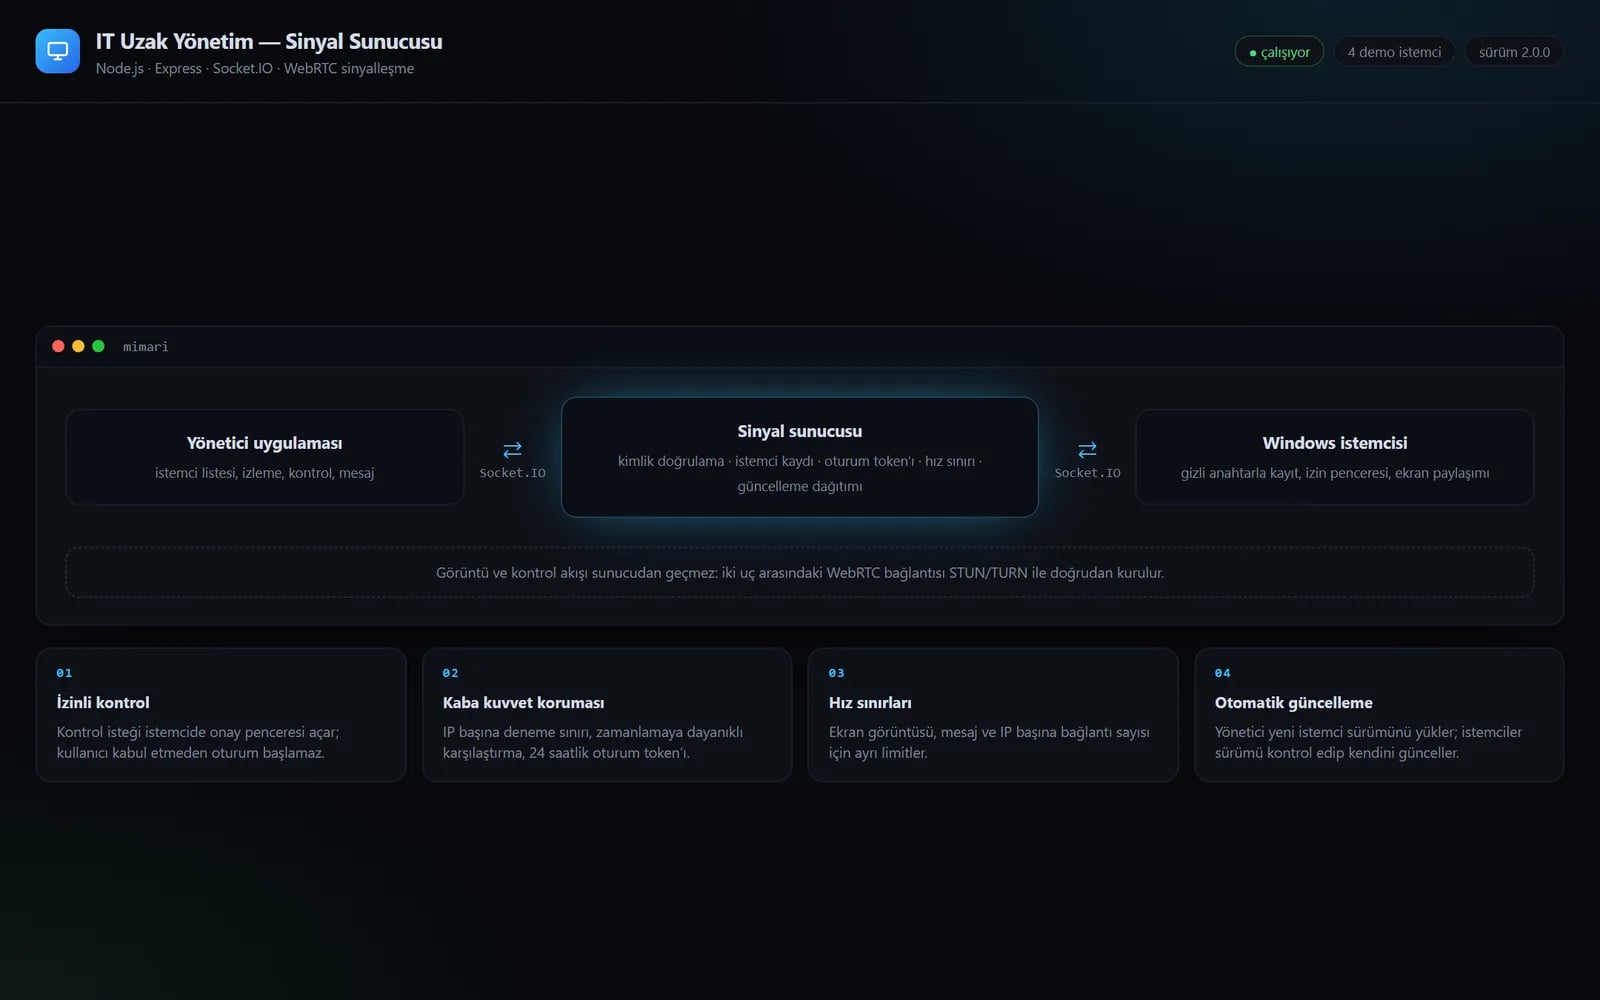Screen dimensions: 1600x1000
Task: Click the yellow dot in mimari window
Action: [x=78, y=346]
